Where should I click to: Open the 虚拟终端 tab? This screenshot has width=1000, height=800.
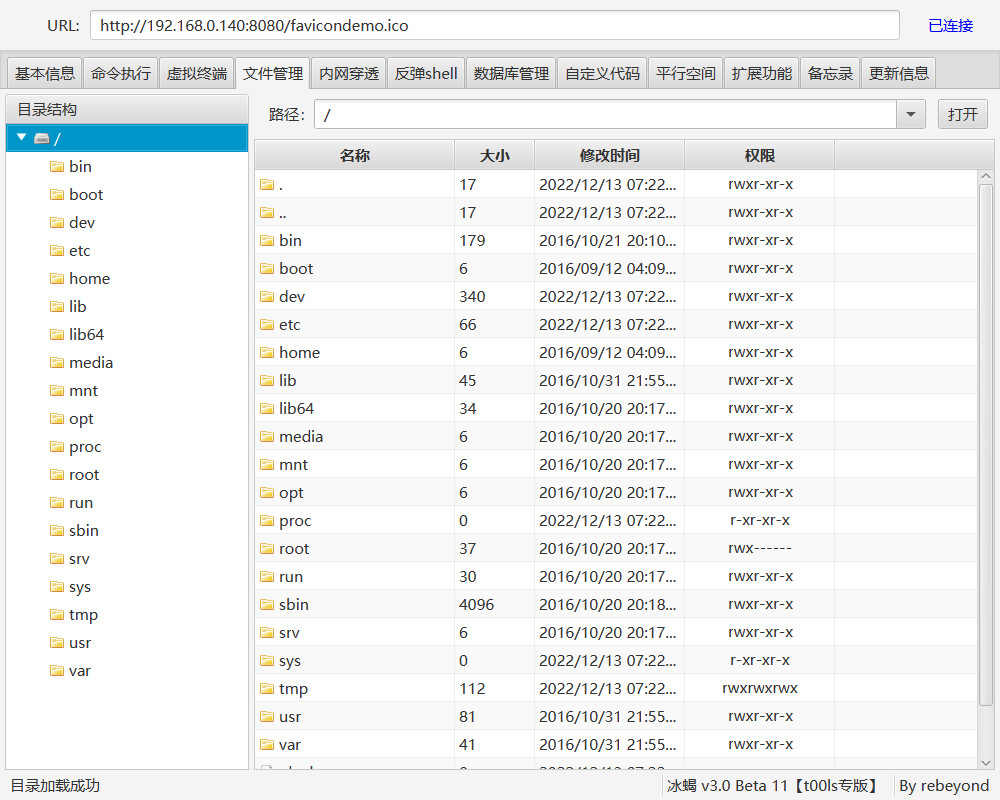[x=196, y=73]
